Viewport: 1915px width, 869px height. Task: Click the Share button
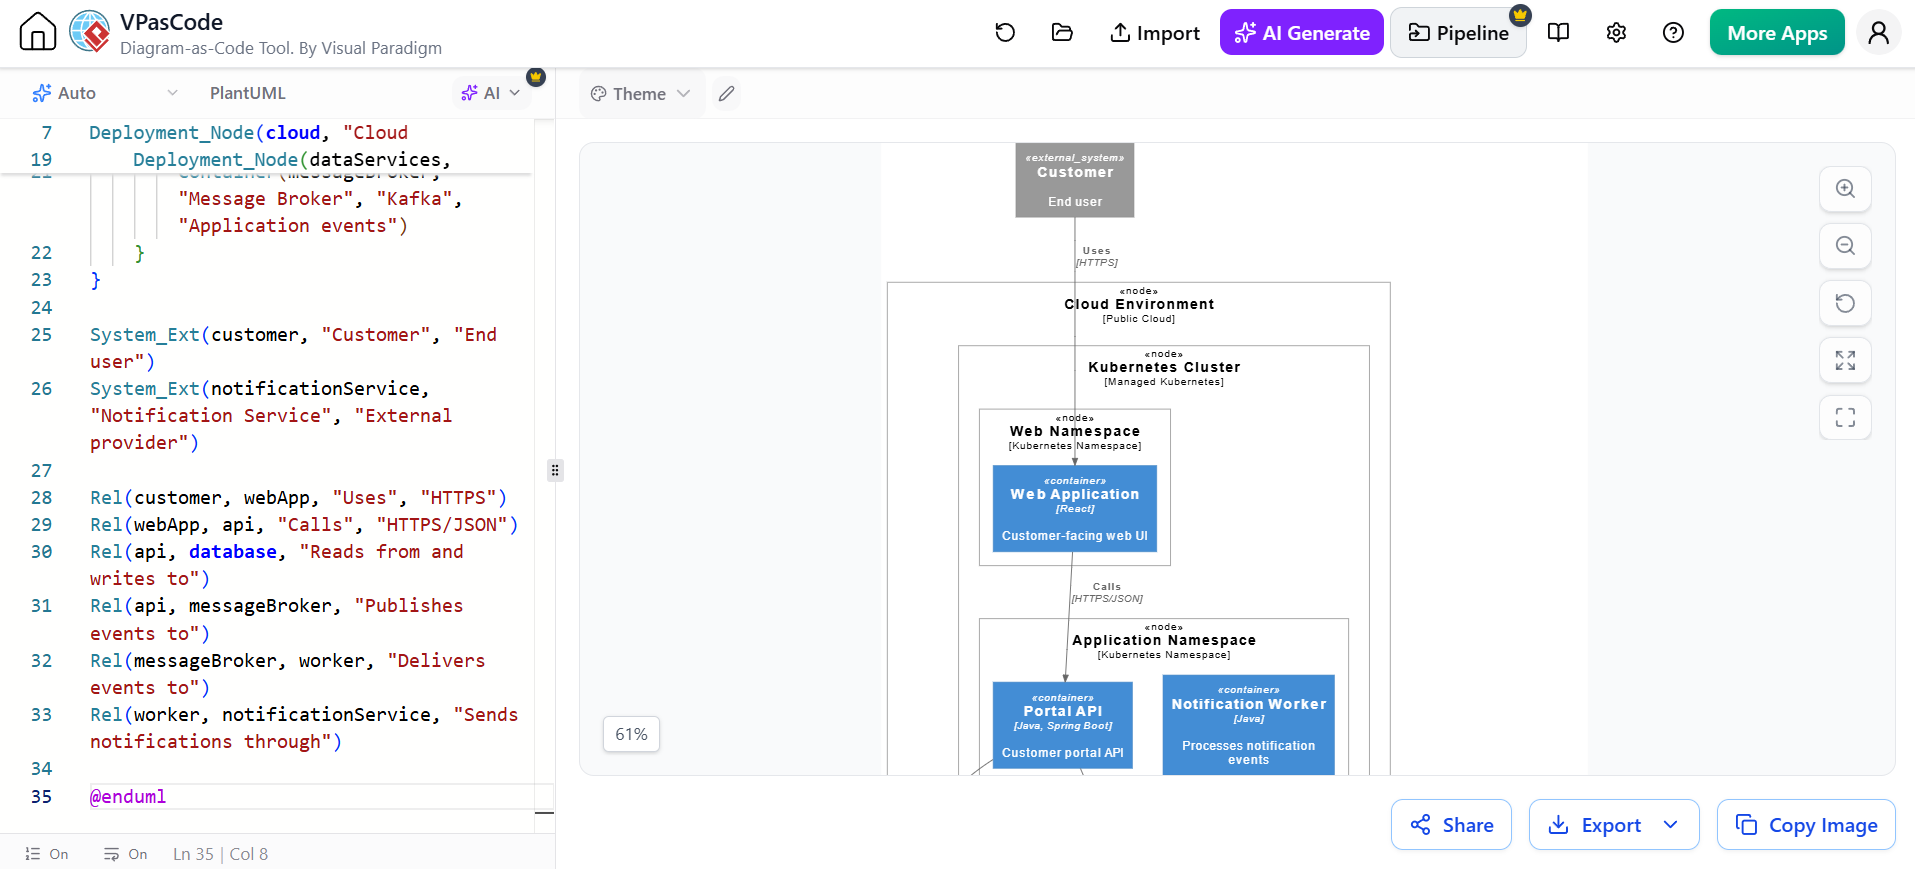tap(1451, 825)
